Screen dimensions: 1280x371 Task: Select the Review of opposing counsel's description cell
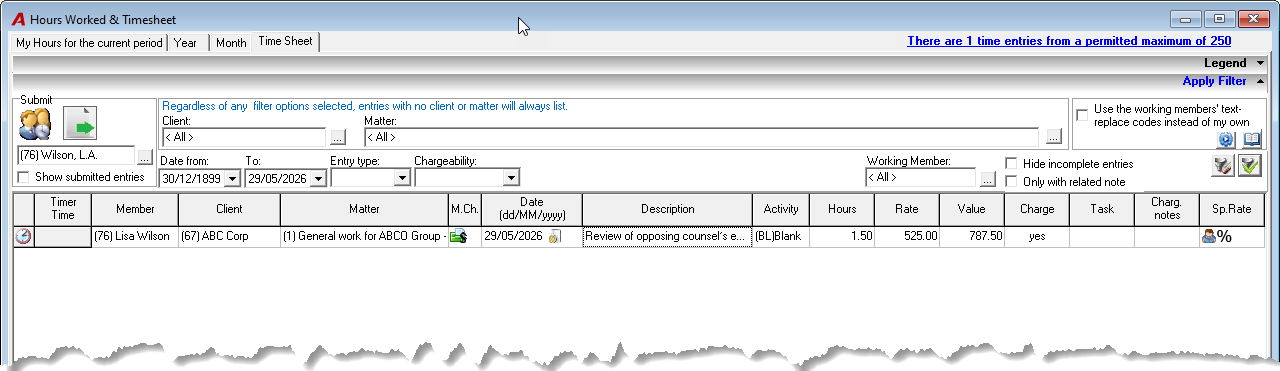click(x=667, y=237)
